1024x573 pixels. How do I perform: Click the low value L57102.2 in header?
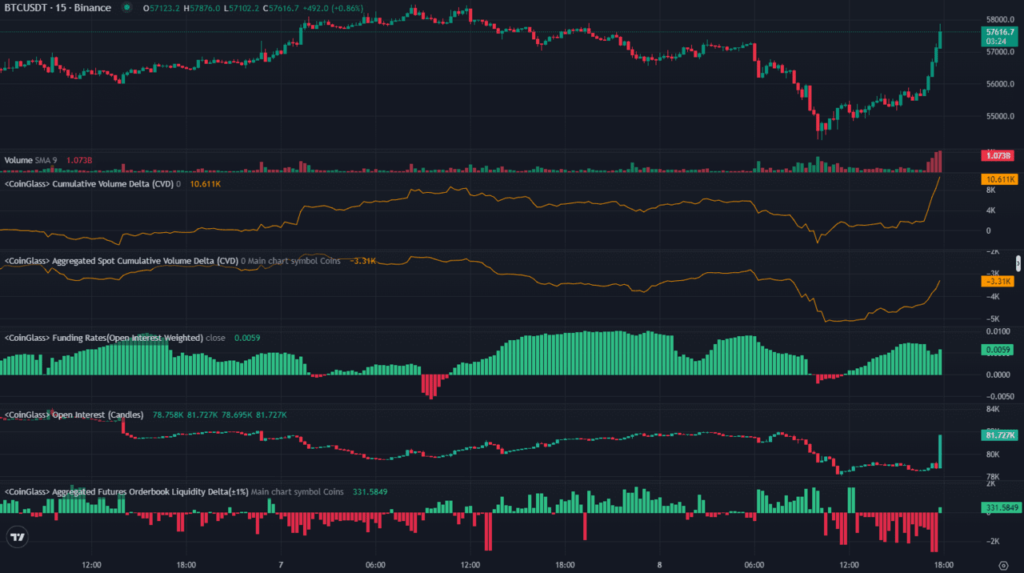pyautogui.click(x=241, y=8)
